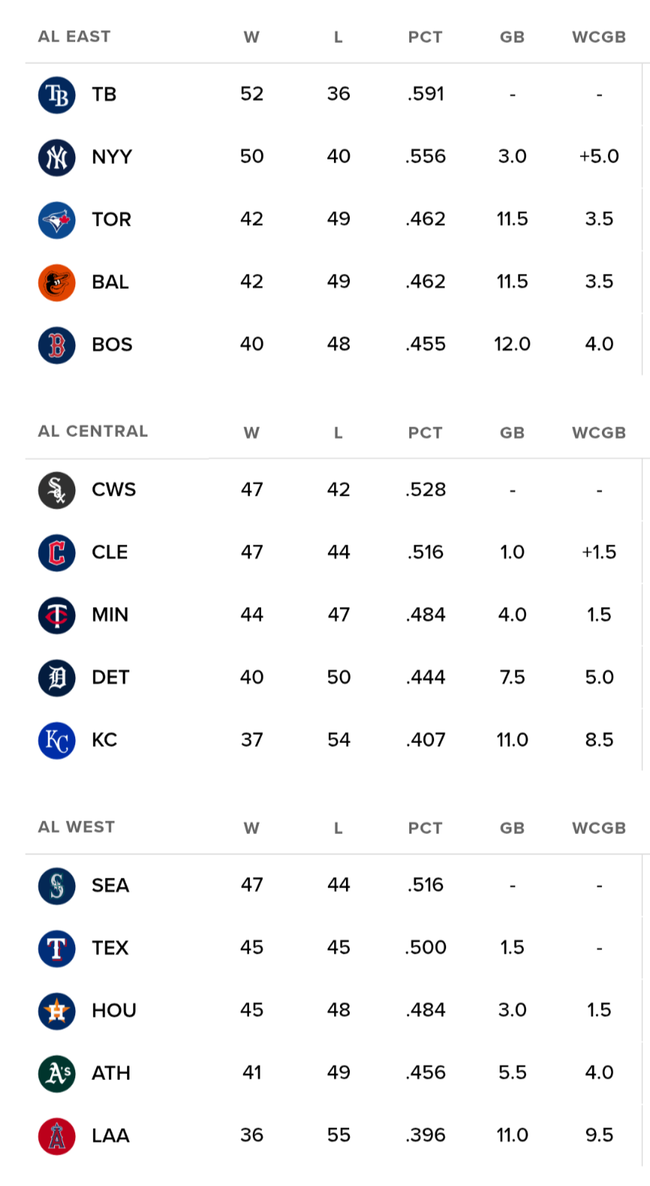Viewport: 650px width, 1186px height.
Task: Click the AL CENTRAL PCT column header
Action: coord(425,433)
